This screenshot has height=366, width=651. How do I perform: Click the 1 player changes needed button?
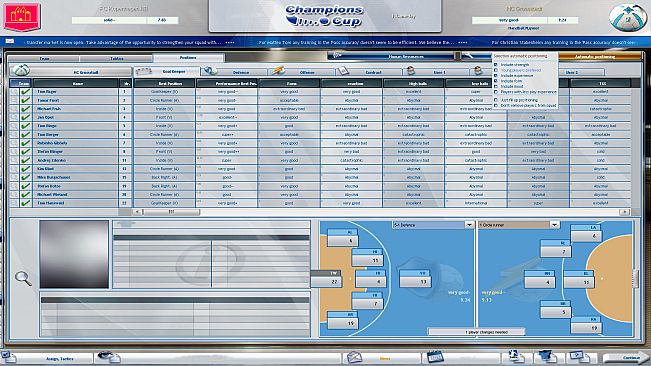477,332
